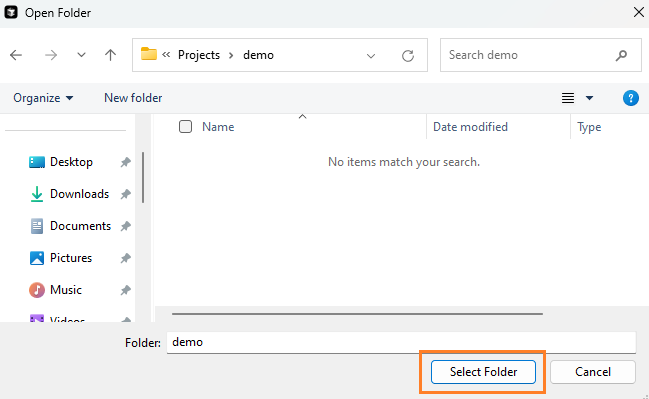
Task: Click the pin icon beside Downloads
Action: [x=125, y=194]
